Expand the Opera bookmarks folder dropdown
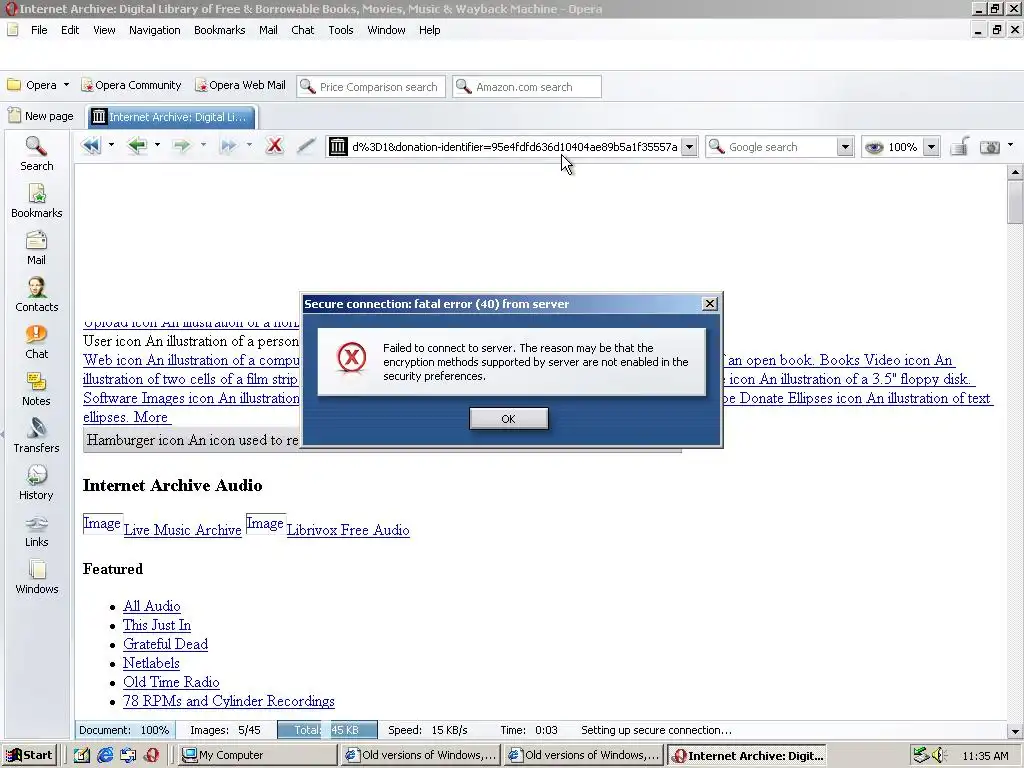The height and width of the screenshot is (768, 1024). click(66, 85)
